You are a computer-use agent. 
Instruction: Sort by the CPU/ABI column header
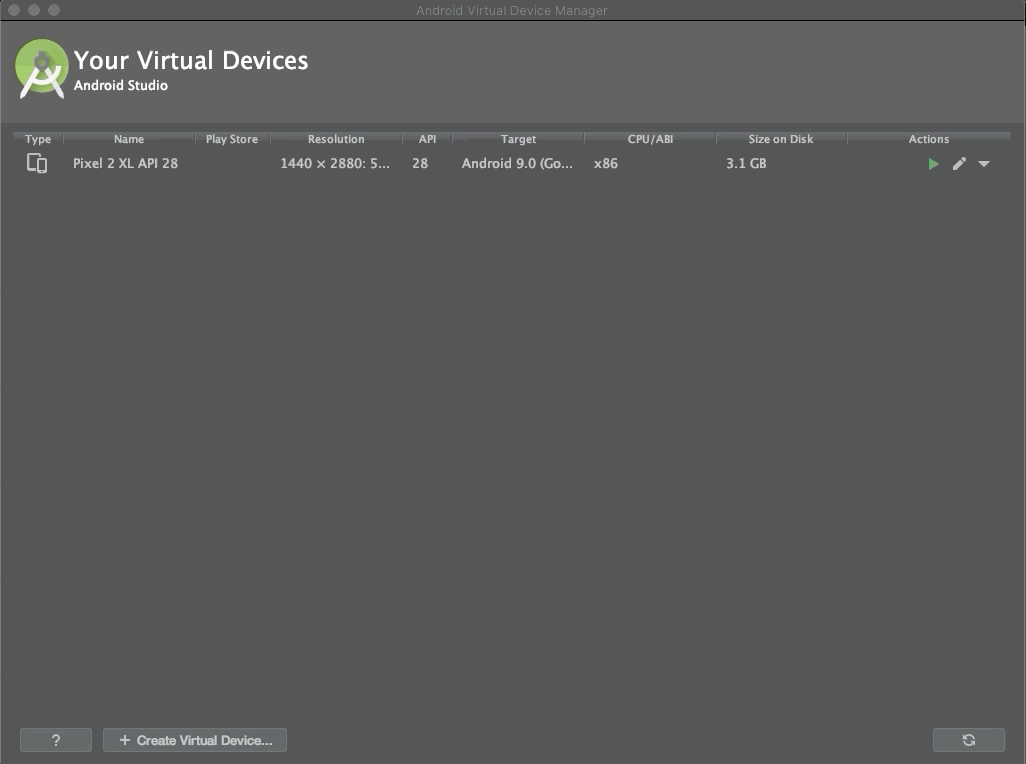tap(650, 139)
